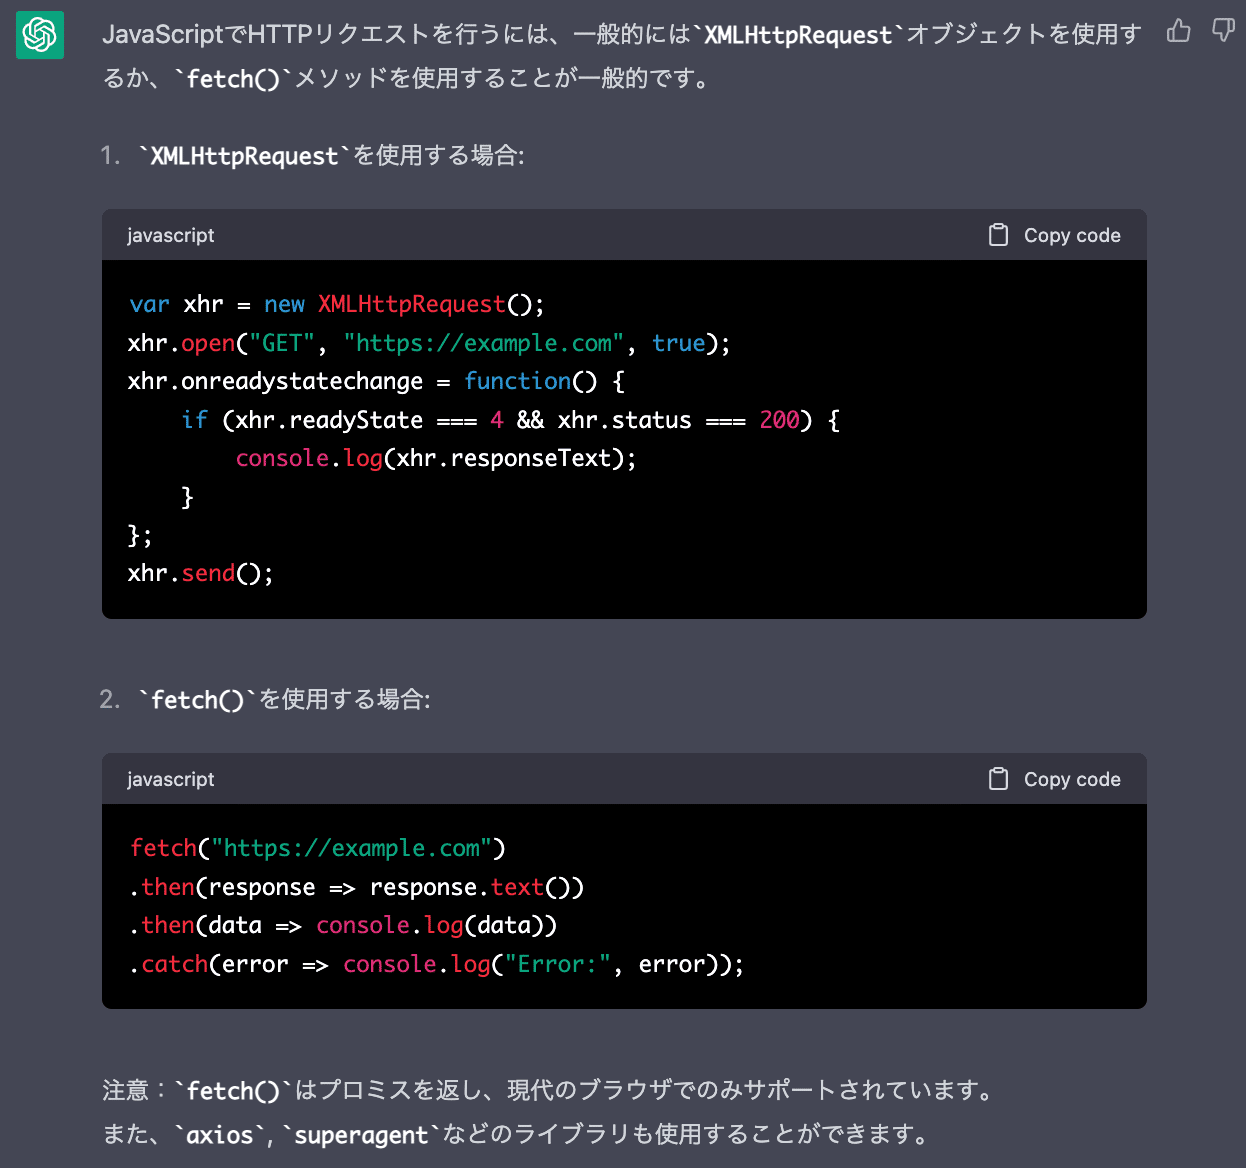Click the response.text() call in first .then line

tap(476, 887)
